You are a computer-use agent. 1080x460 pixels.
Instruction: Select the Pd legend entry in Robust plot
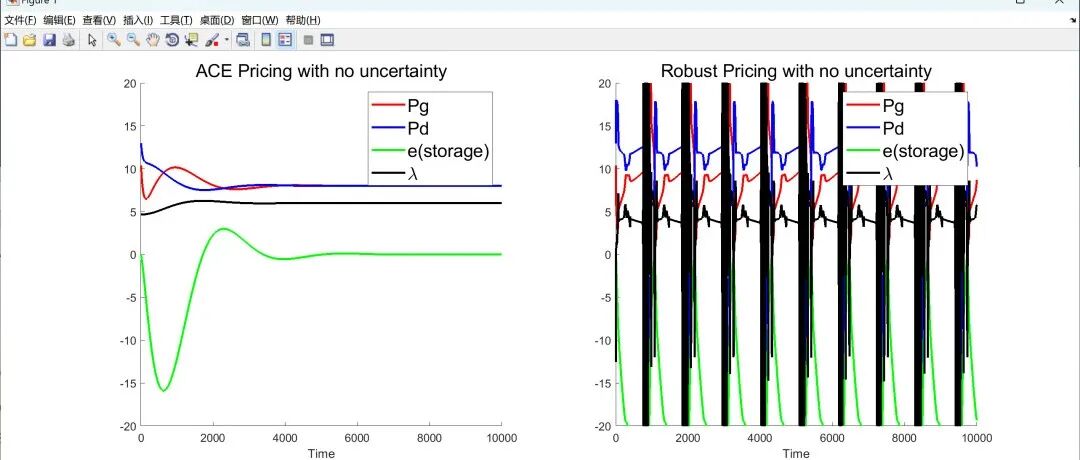(x=894, y=128)
